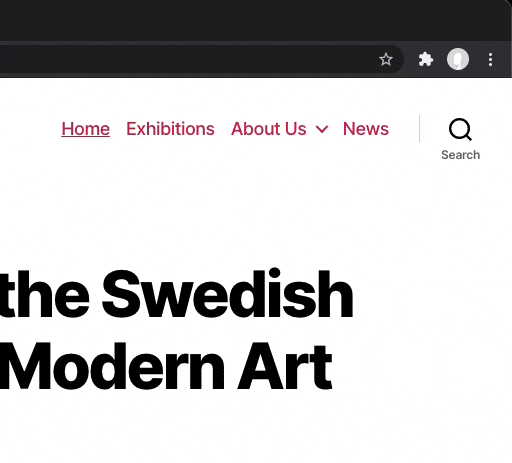Click the "Swedish" word in the heading
Viewport: 512px width, 463px height.
227,294
